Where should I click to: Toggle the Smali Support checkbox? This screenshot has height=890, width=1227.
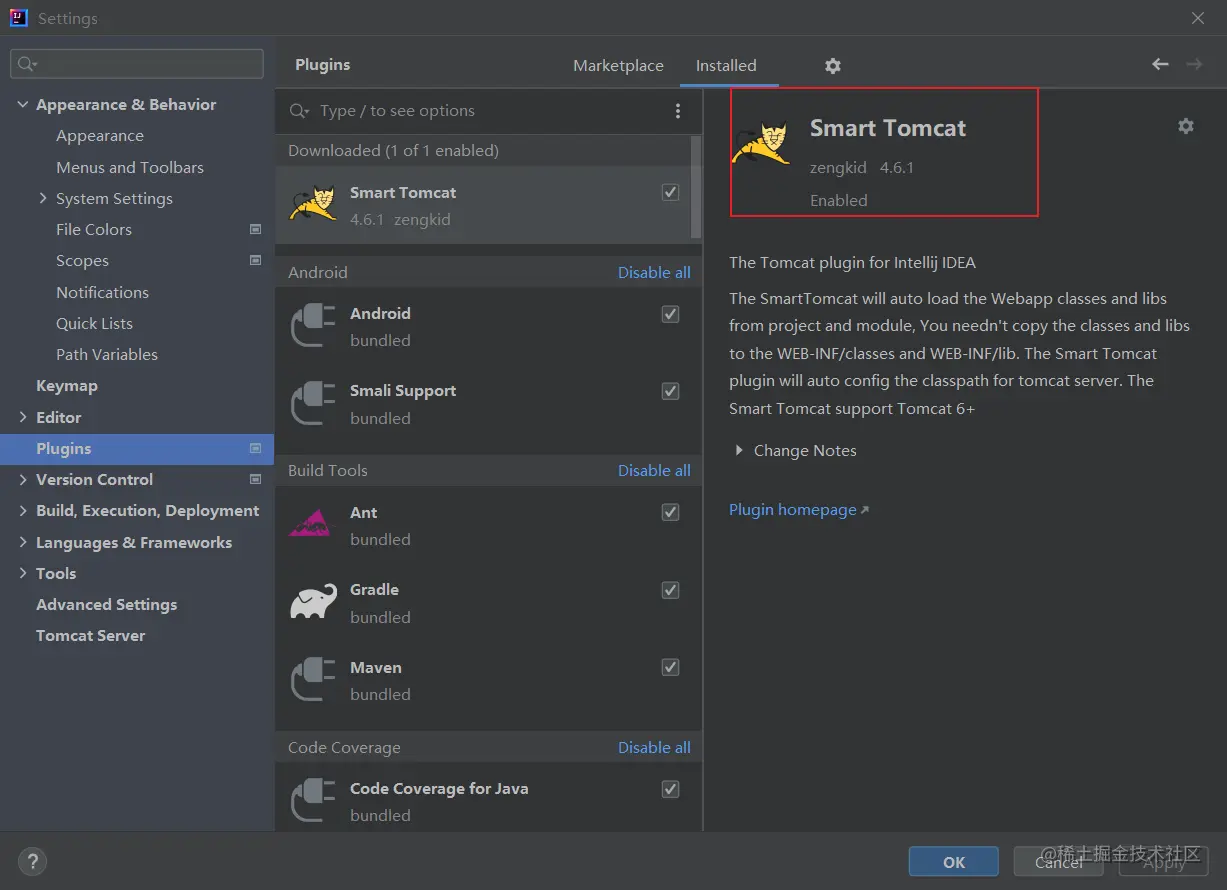(x=671, y=391)
